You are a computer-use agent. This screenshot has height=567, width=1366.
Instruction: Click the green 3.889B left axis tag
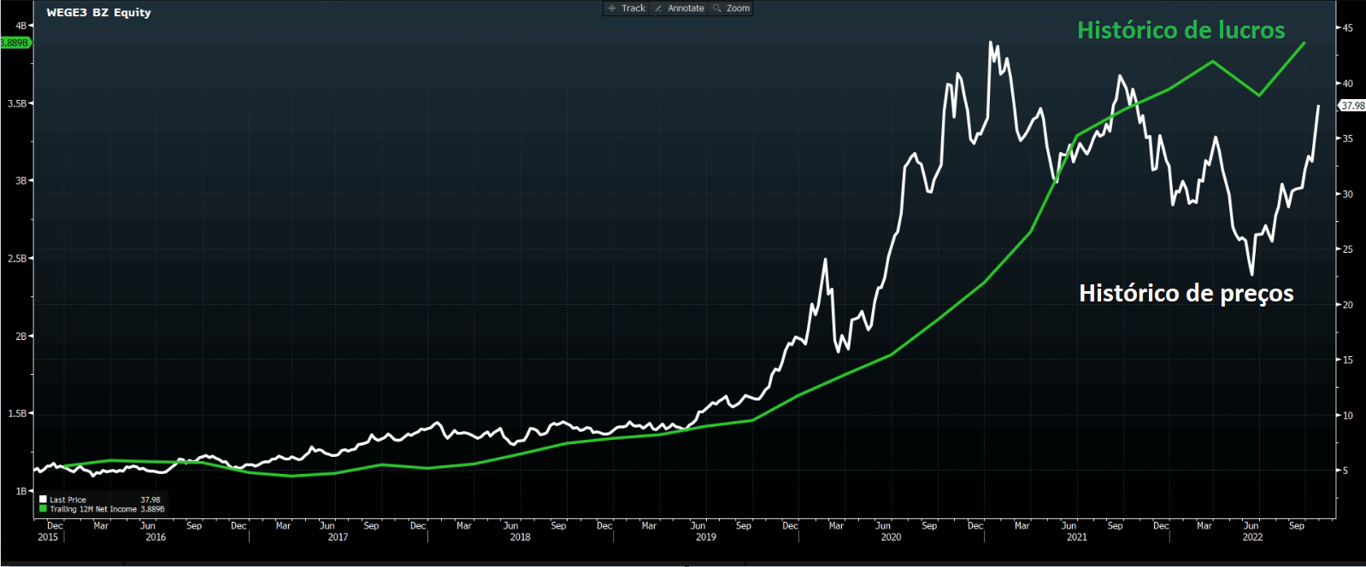(15, 43)
